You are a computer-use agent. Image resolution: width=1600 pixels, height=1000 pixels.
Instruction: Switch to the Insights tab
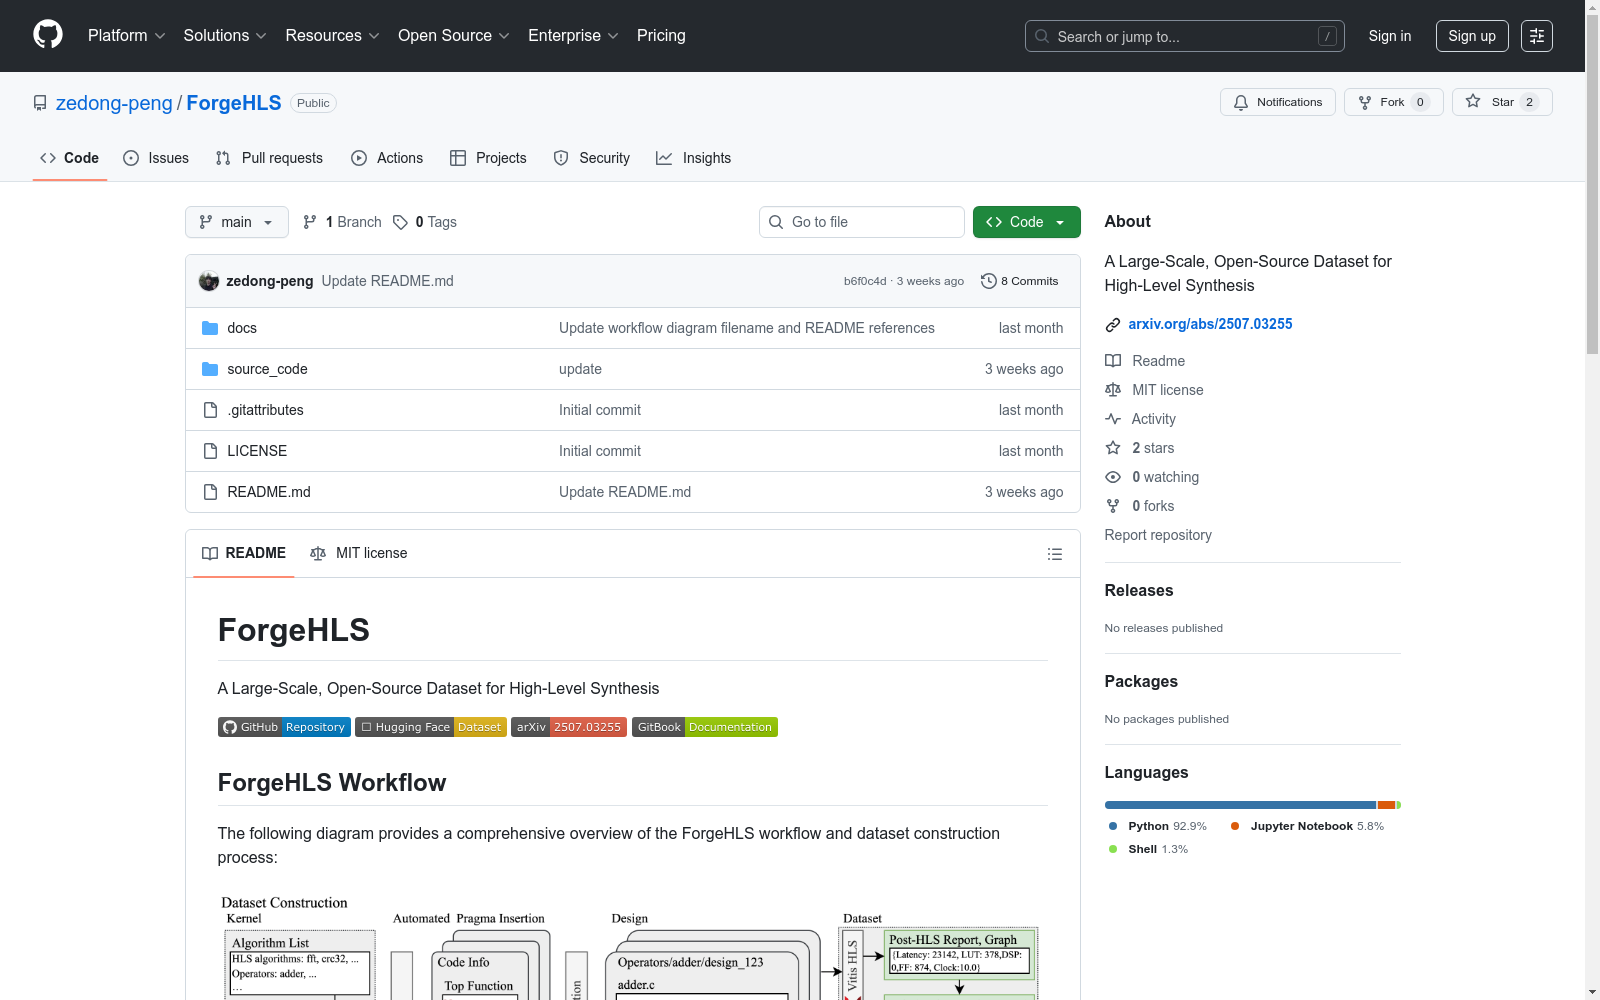click(693, 158)
